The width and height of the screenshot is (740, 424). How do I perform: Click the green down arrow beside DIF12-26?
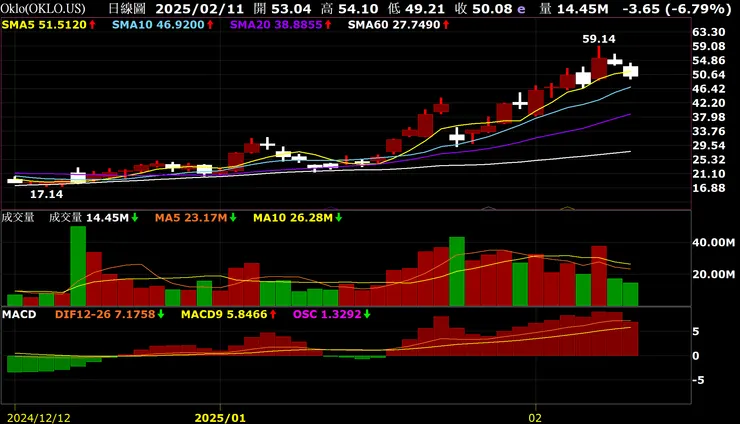click(x=161, y=314)
